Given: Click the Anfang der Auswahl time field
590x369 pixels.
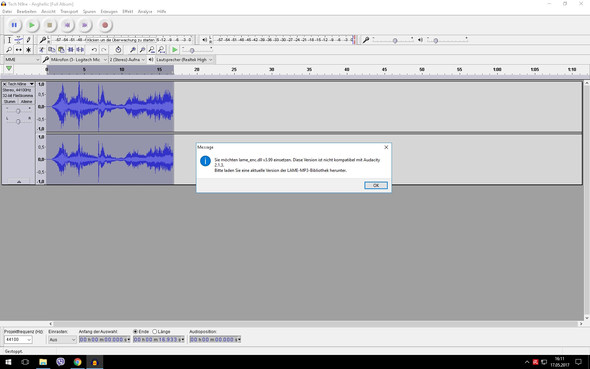Looking at the screenshot, I should 105,340.
